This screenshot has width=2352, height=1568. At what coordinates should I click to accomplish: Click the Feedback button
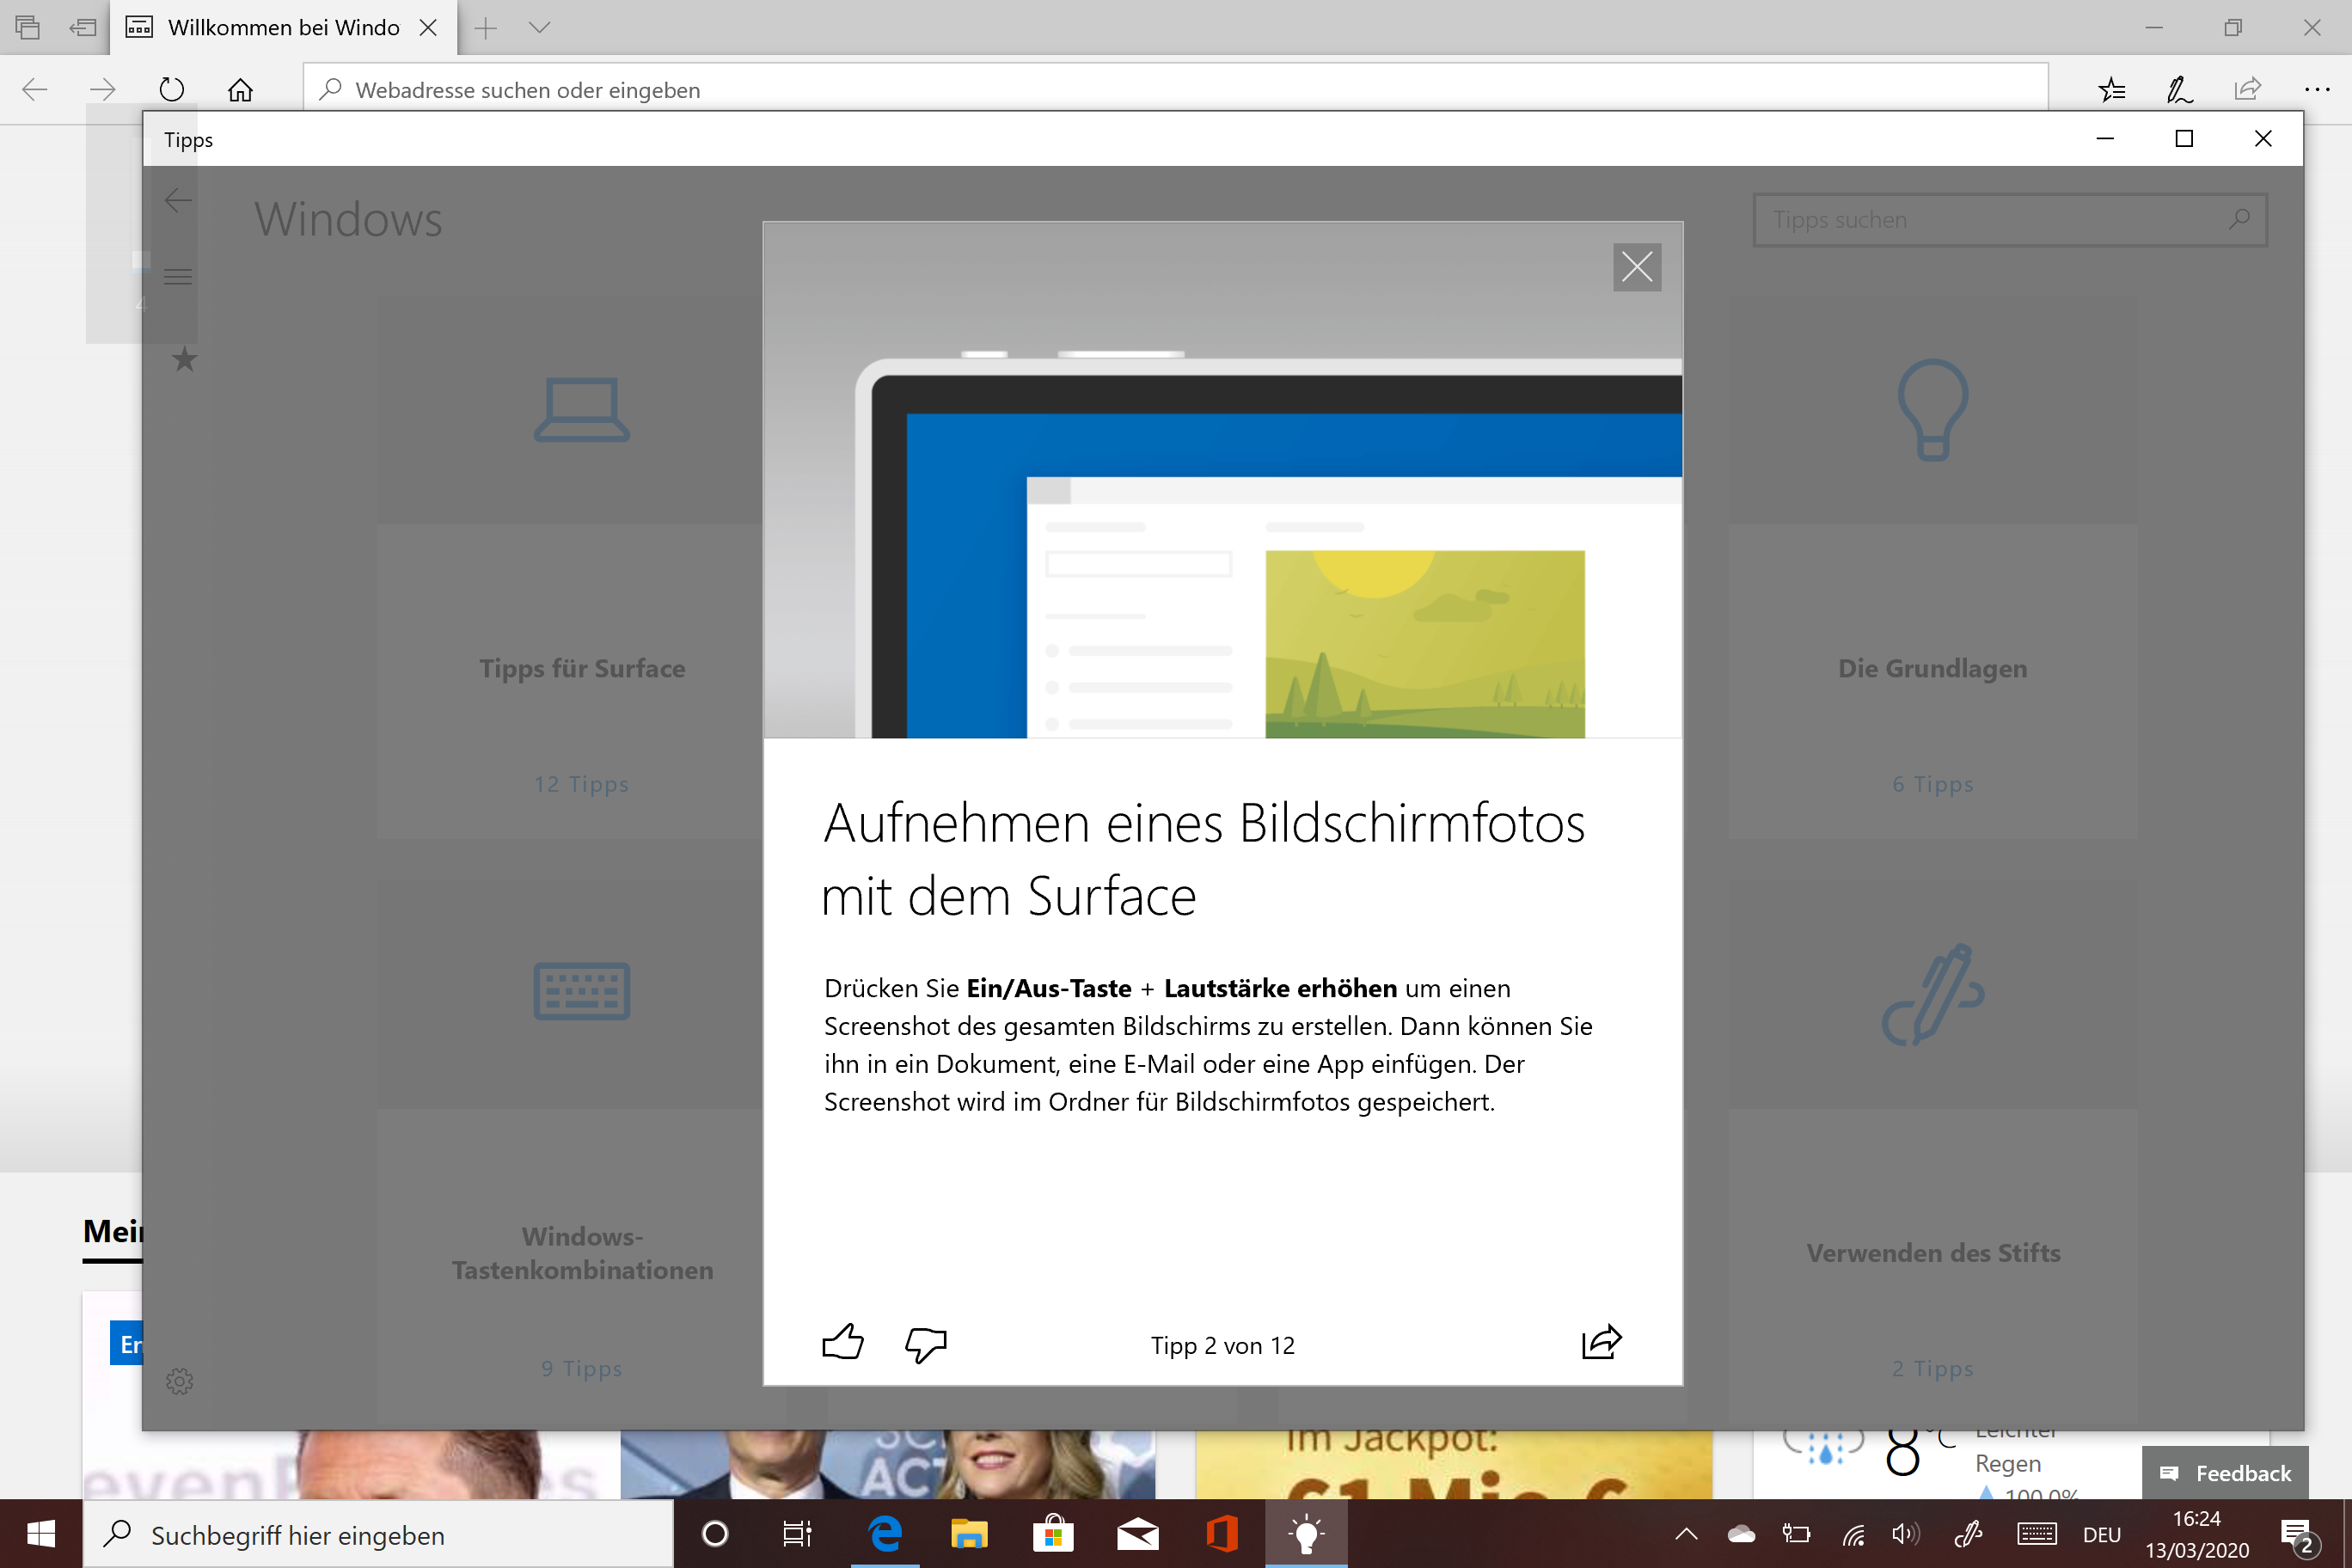[x=2225, y=1473]
